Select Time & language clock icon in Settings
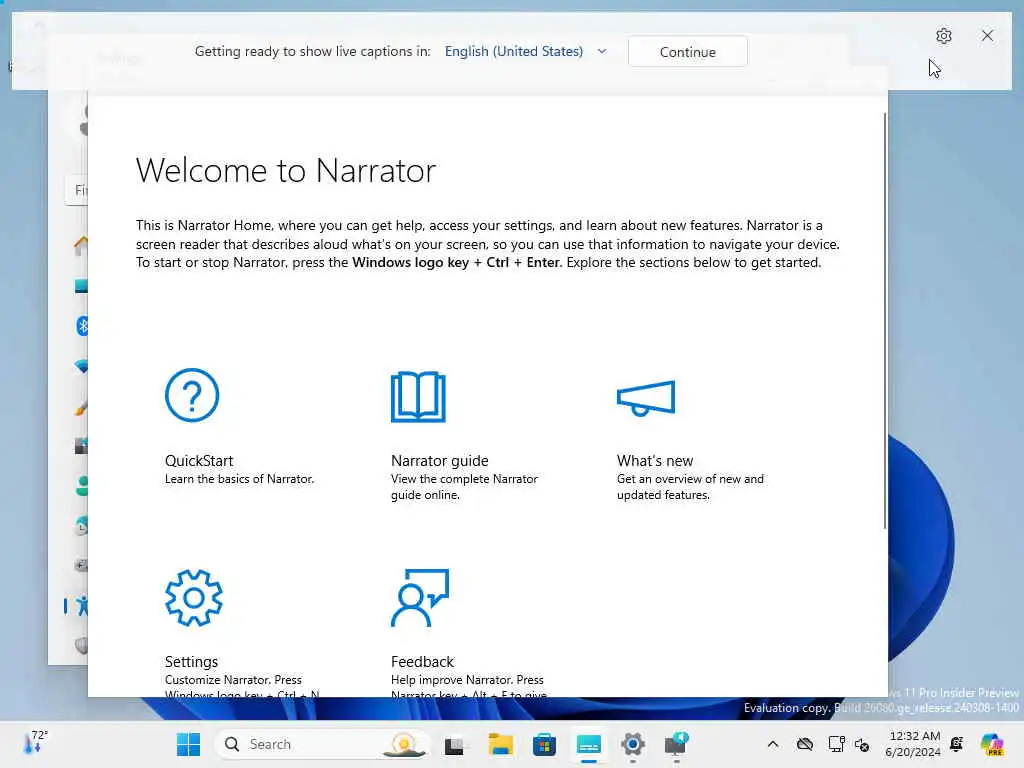The height and width of the screenshot is (768, 1024). tap(82, 526)
